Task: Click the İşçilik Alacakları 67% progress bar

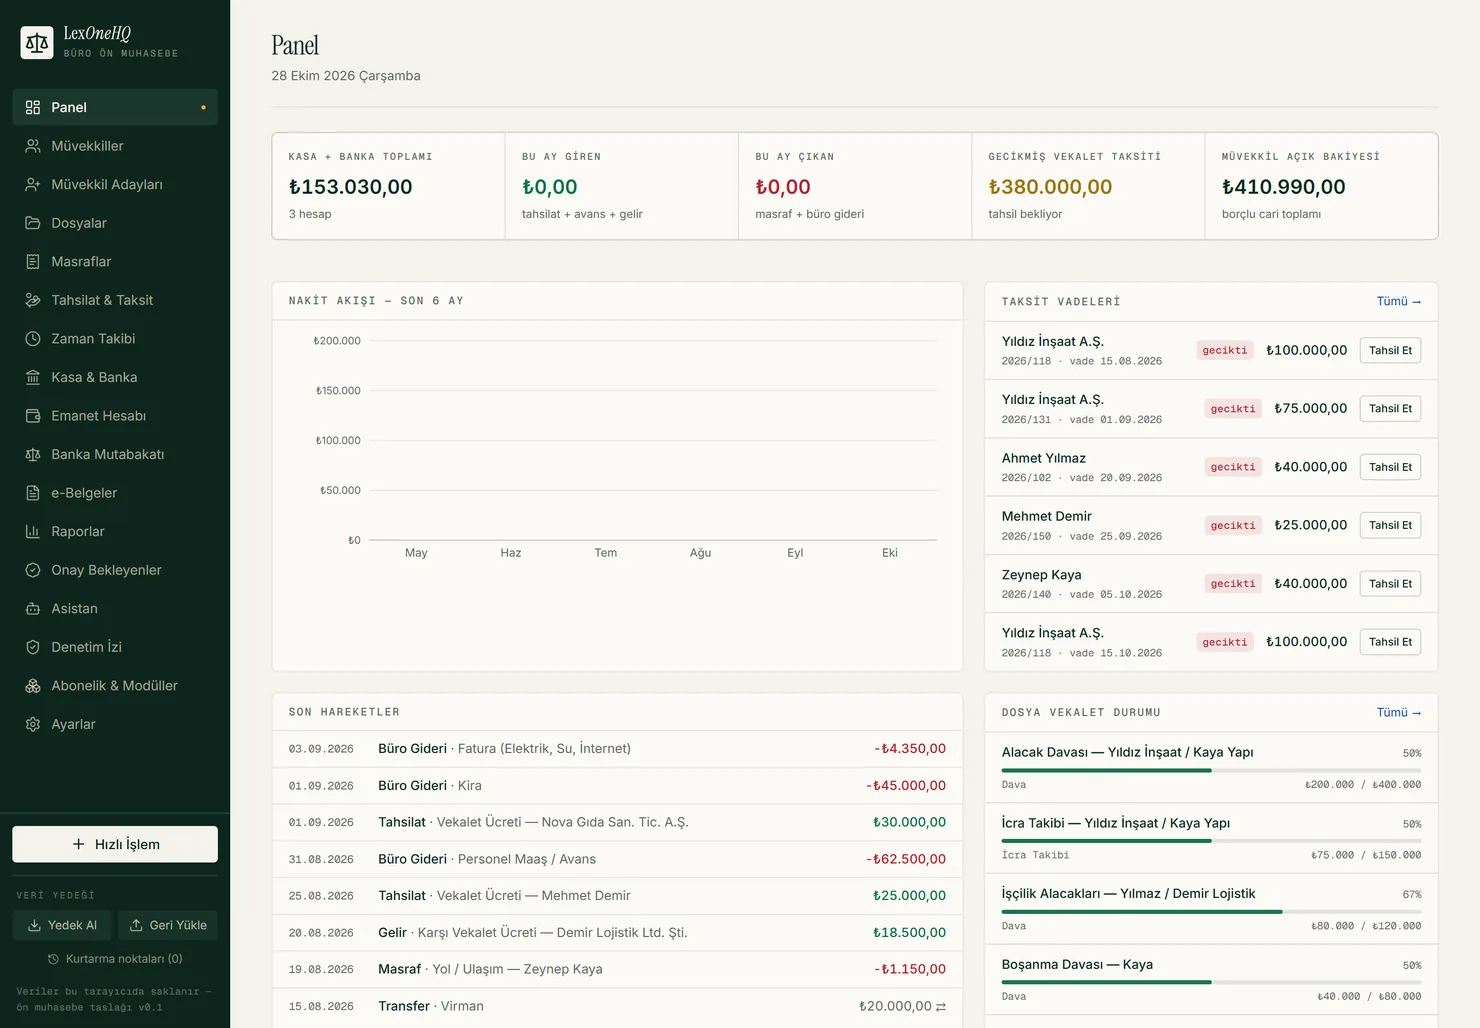Action: pyautogui.click(x=1211, y=912)
